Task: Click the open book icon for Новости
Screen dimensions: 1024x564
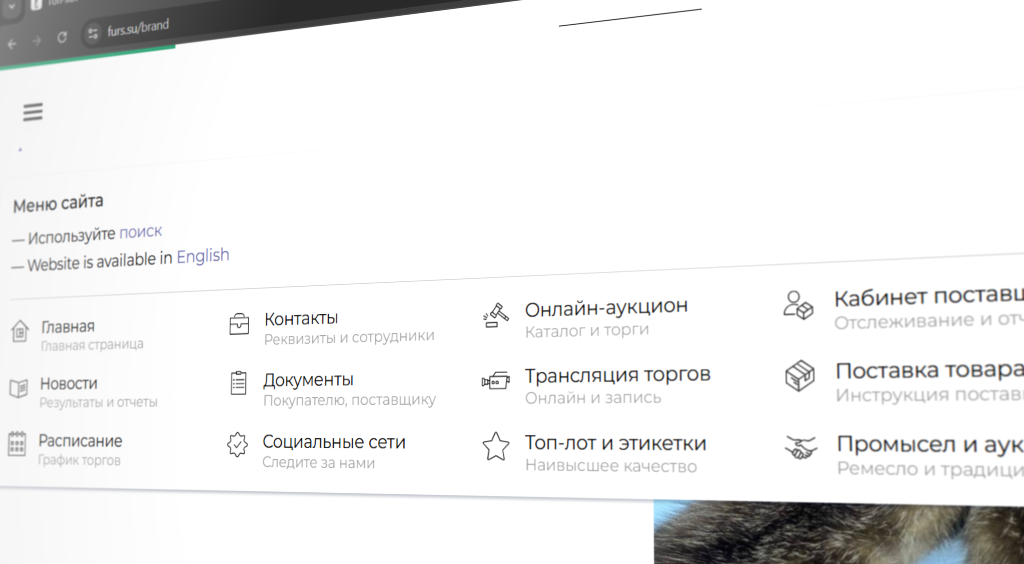Action: (x=18, y=388)
